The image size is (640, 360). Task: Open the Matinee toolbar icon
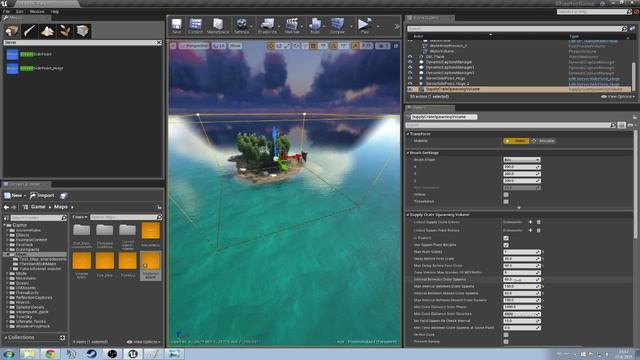292,26
